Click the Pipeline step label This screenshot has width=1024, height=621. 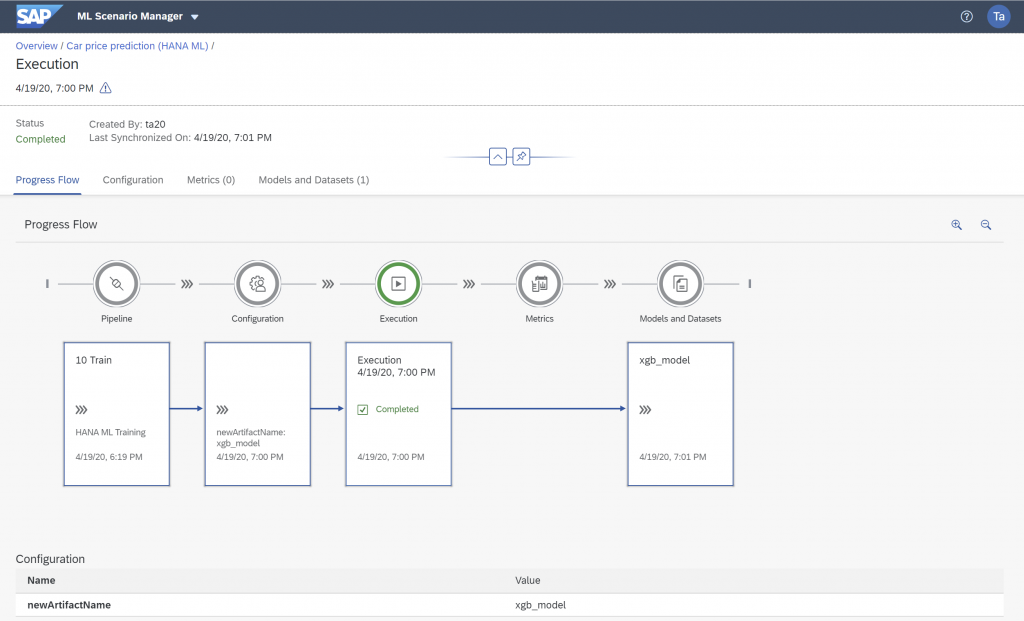coord(116,319)
